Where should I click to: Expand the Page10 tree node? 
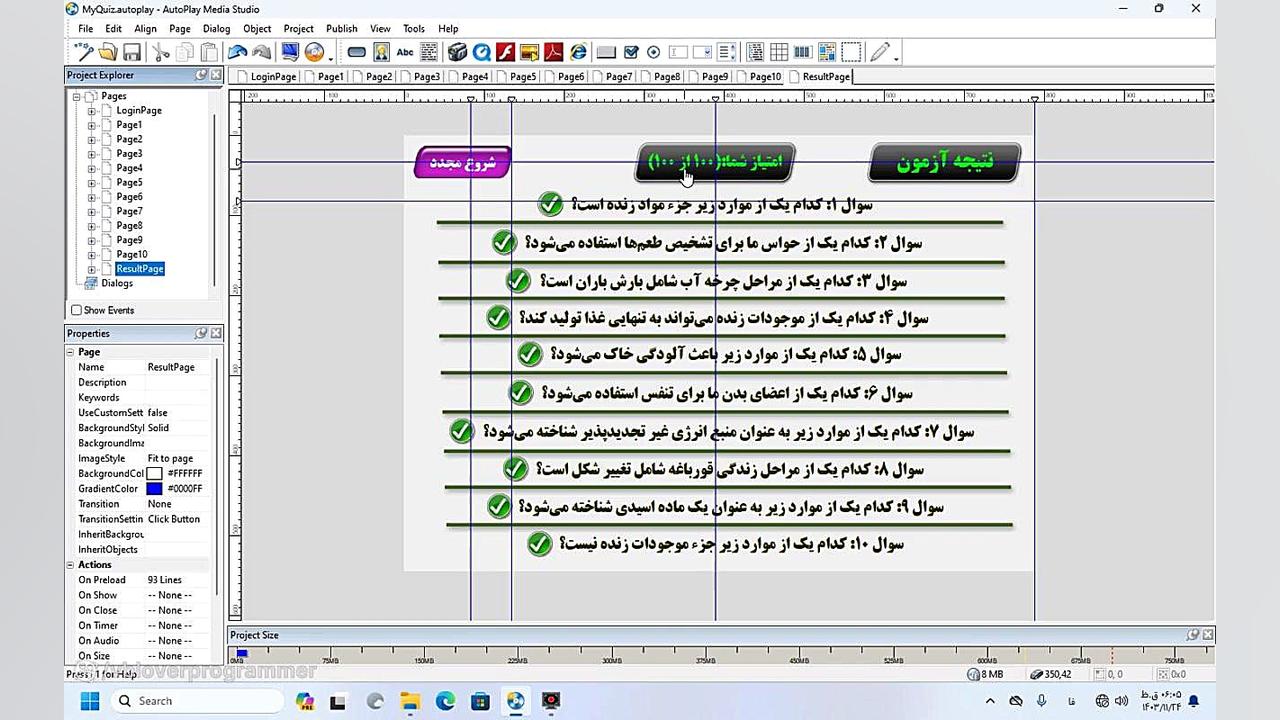(x=91, y=255)
